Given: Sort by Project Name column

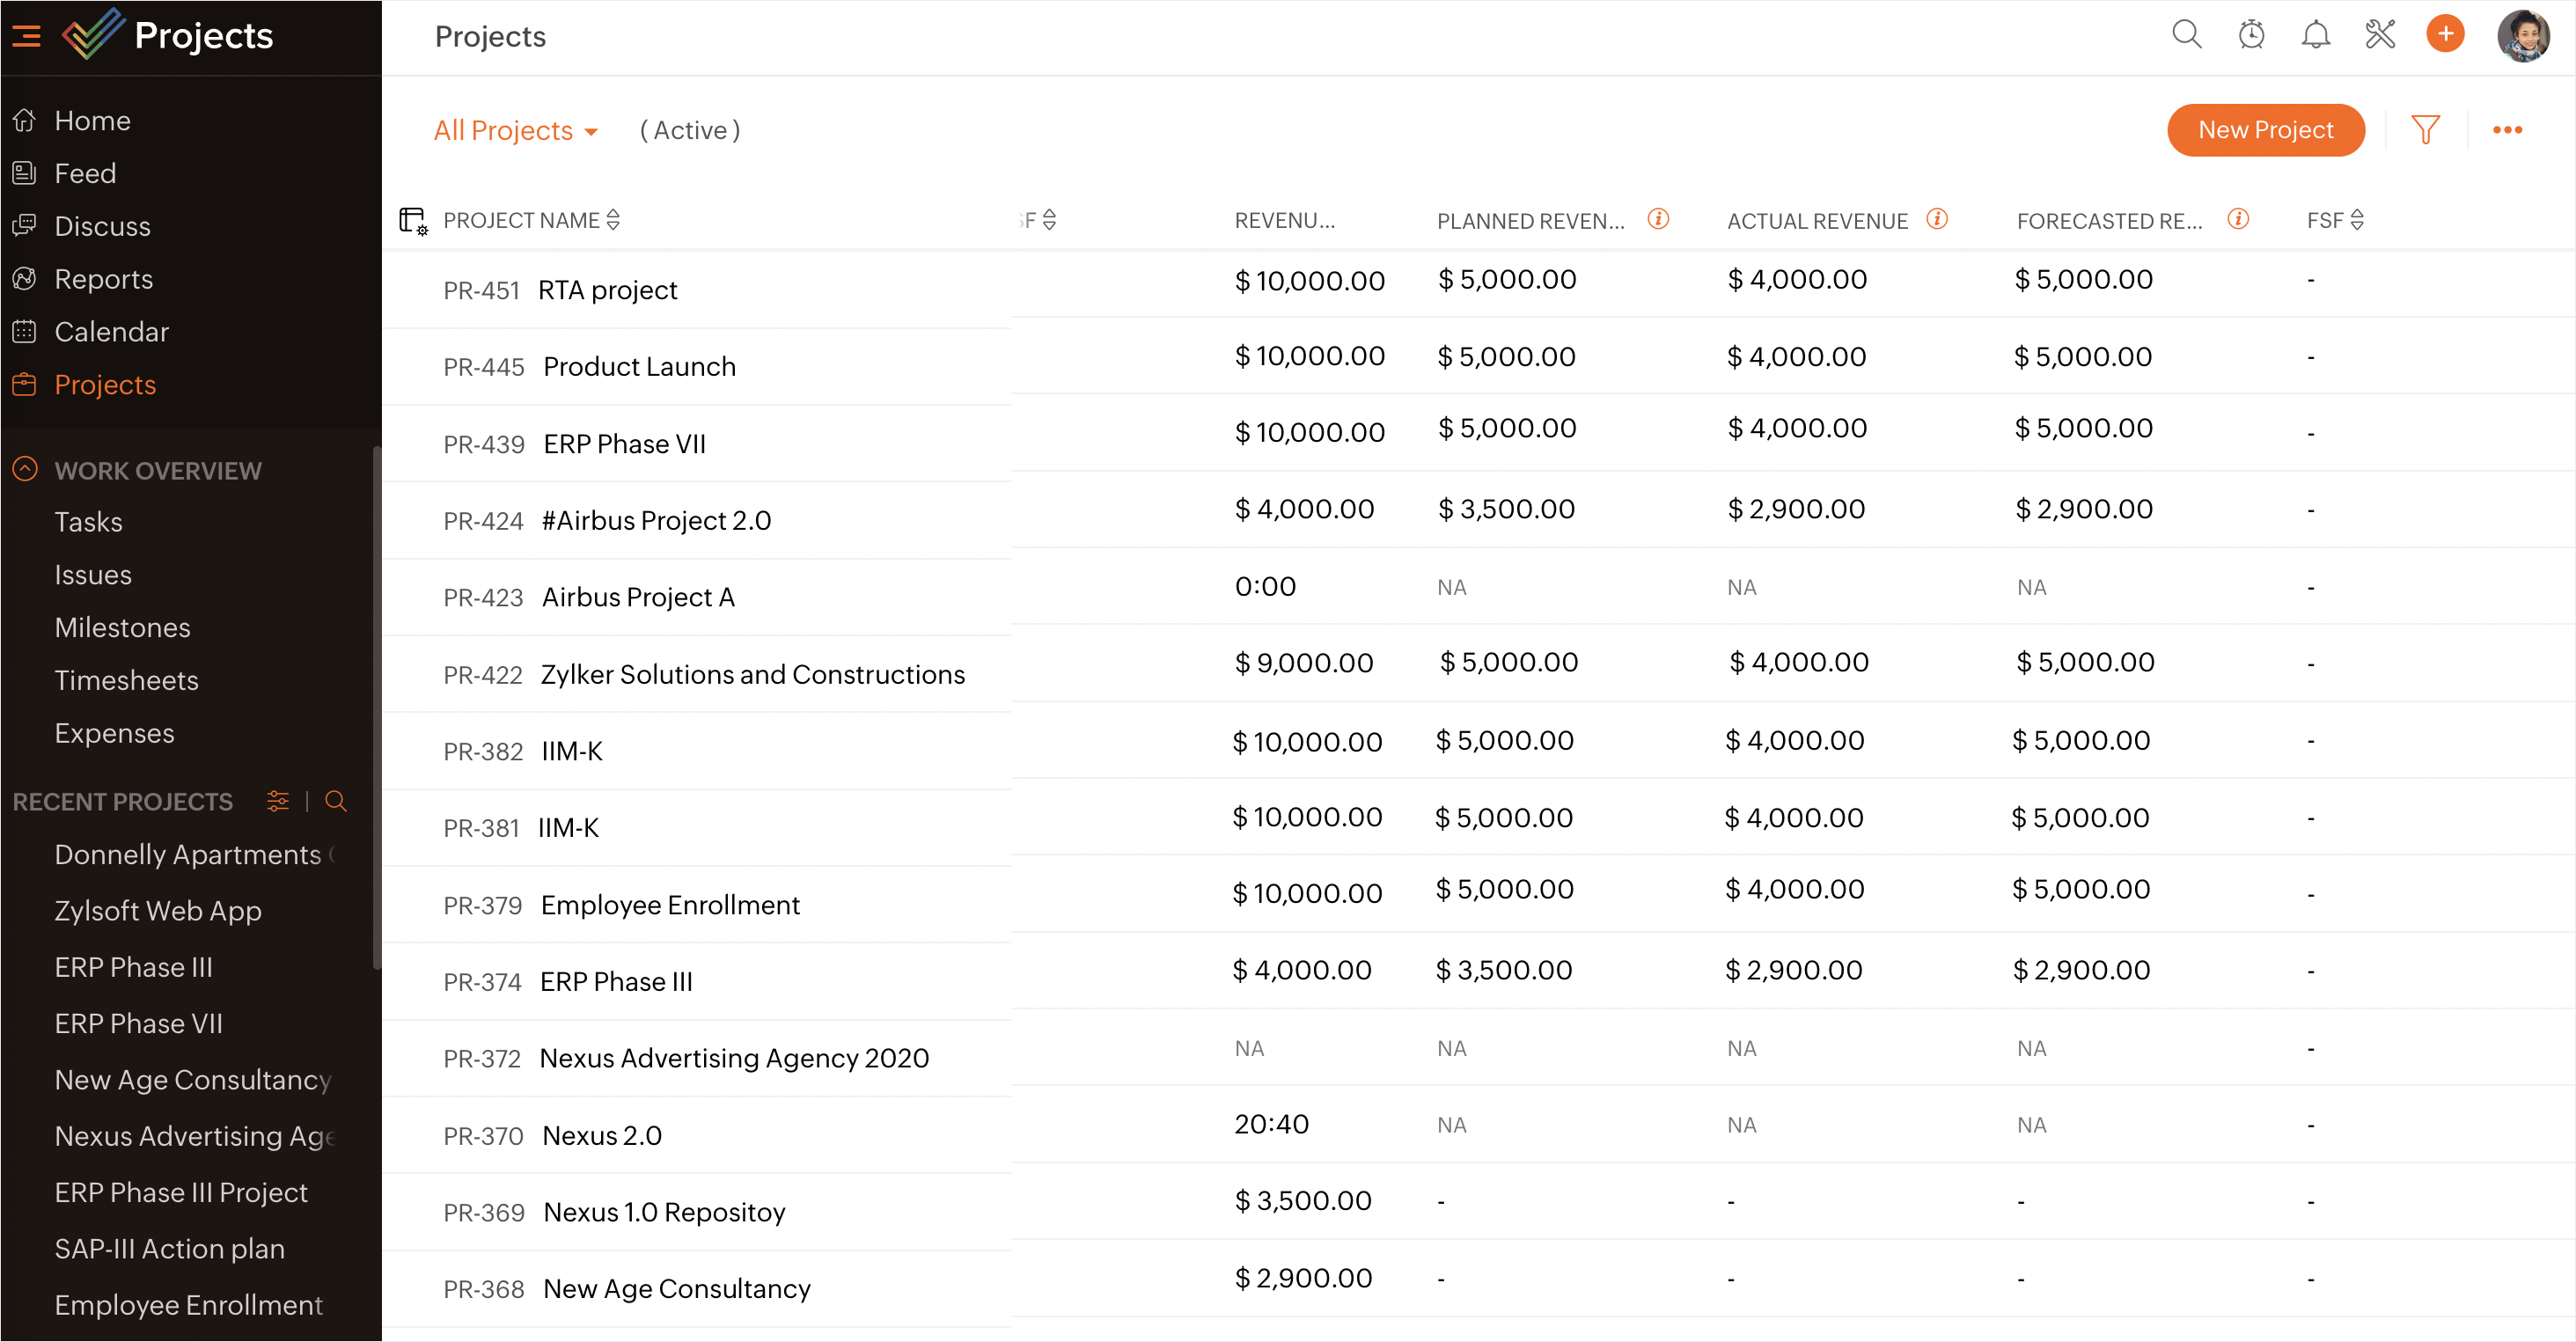Looking at the screenshot, I should point(613,220).
